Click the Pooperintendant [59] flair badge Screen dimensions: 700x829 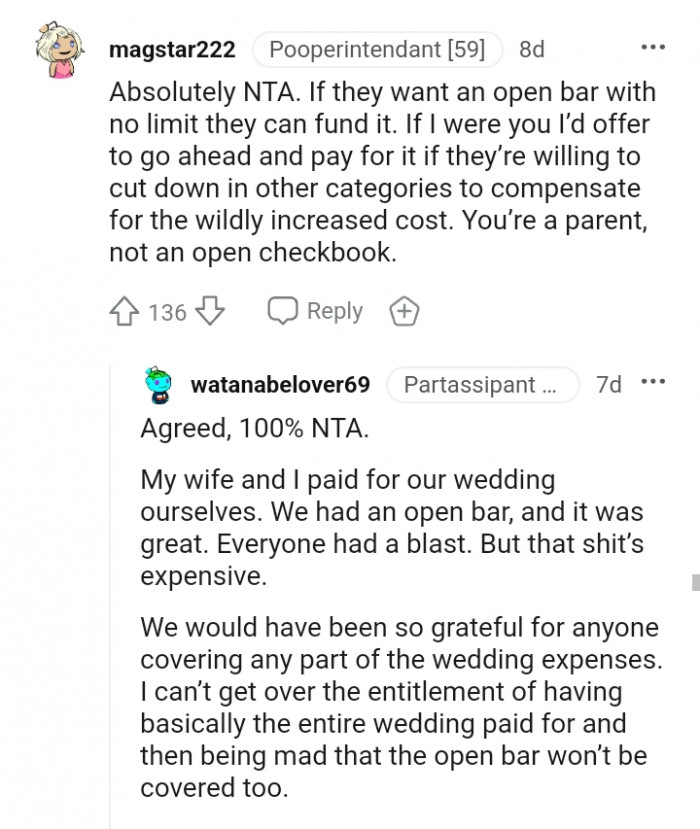tap(377, 47)
